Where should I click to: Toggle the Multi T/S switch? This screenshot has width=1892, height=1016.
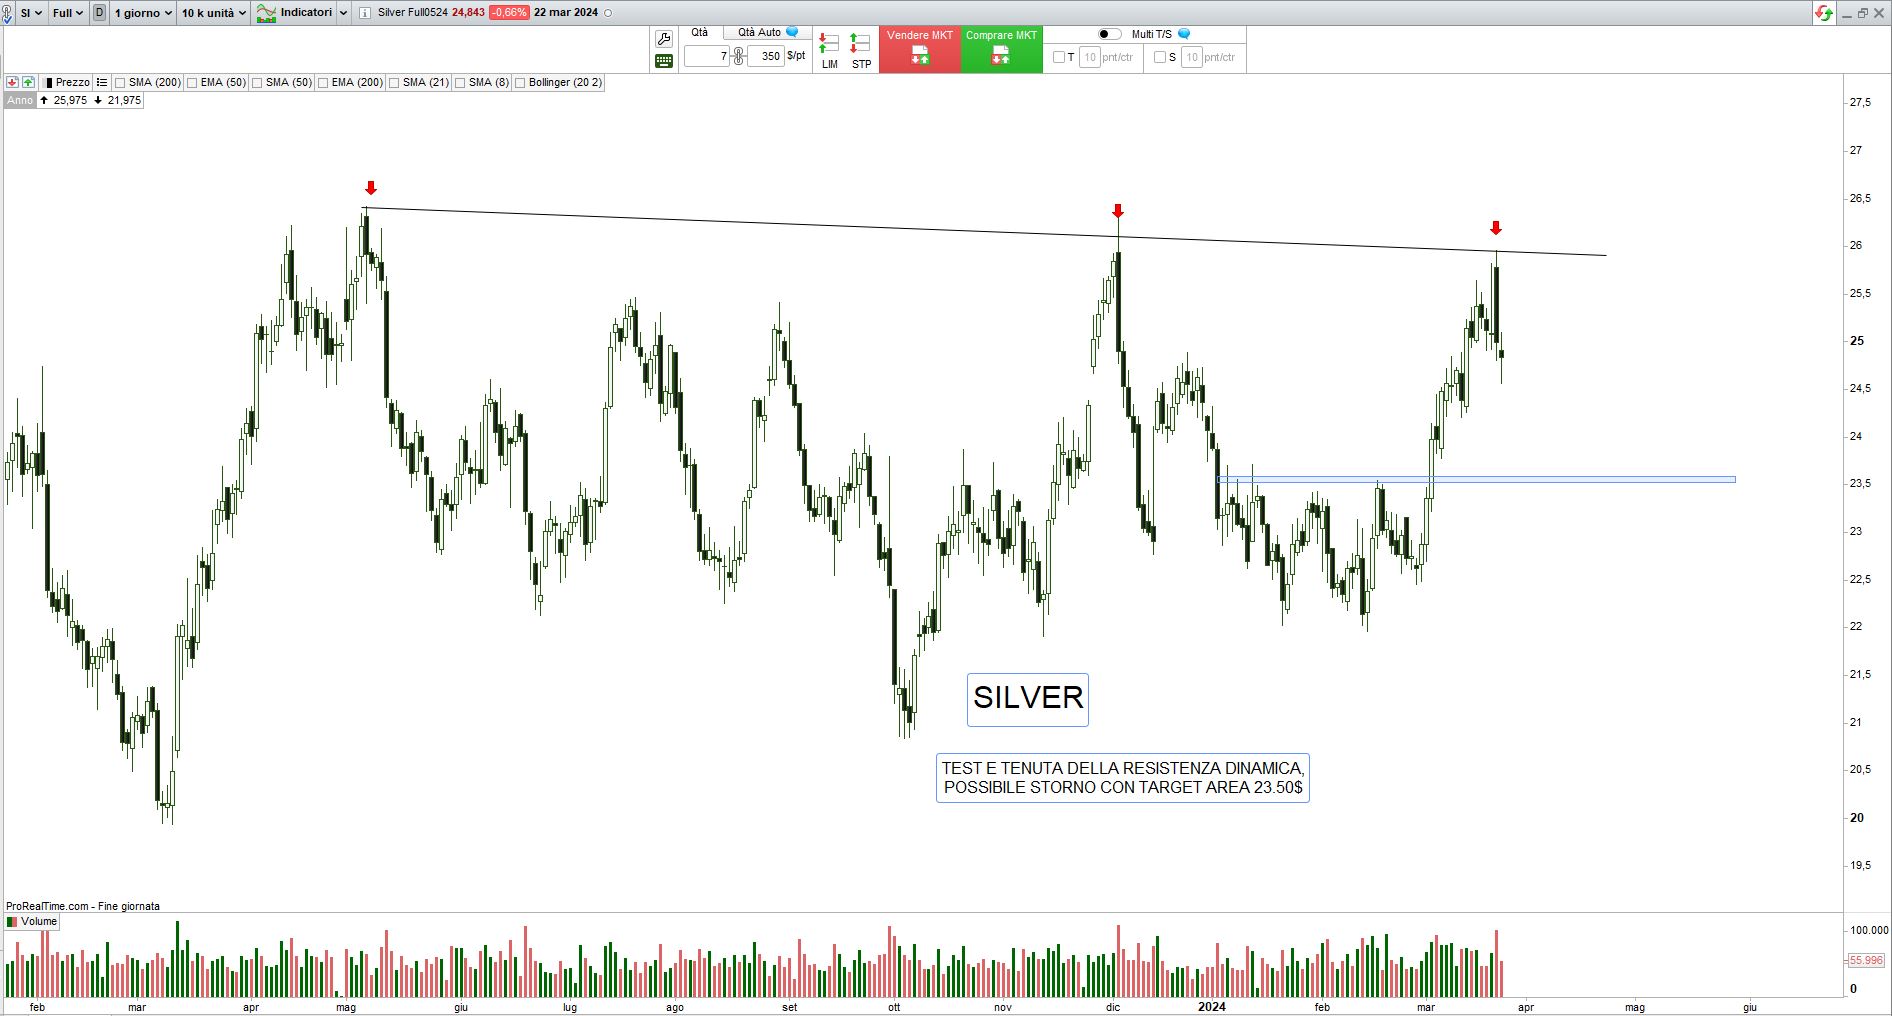(1110, 34)
